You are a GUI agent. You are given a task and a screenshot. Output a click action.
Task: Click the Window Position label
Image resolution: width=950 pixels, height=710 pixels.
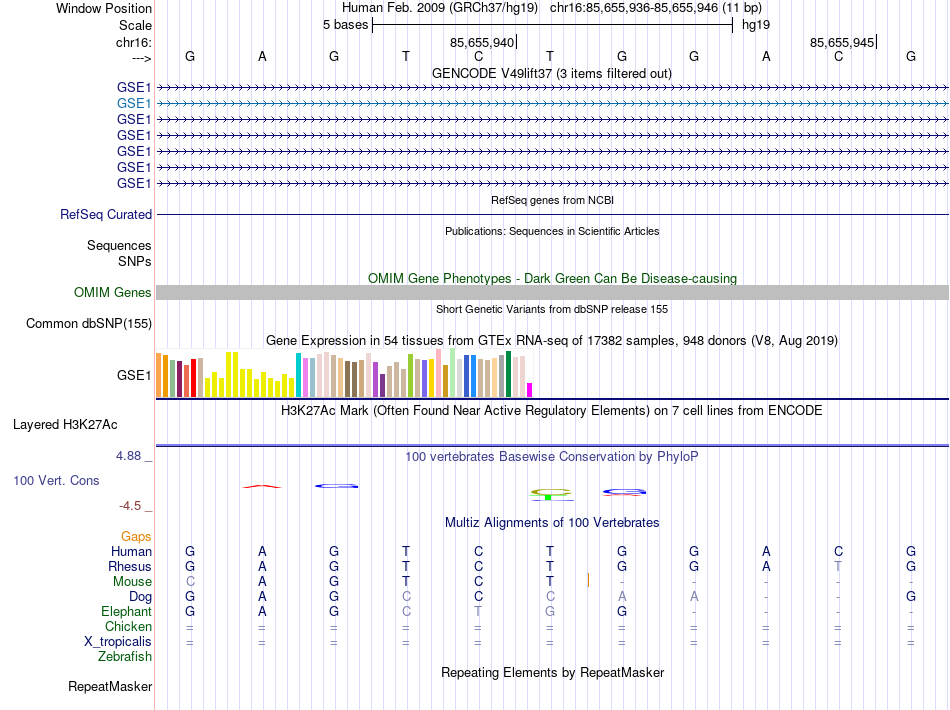(104, 8)
